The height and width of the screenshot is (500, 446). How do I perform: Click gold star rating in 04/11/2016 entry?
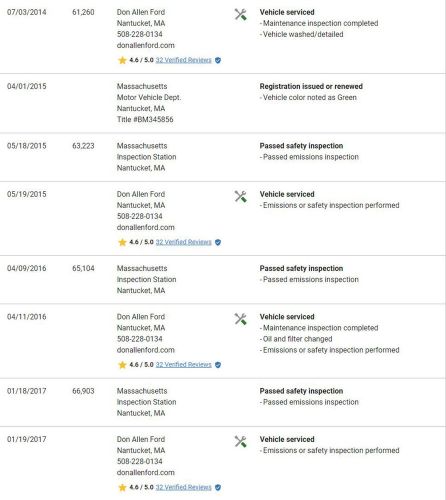click(x=122, y=365)
